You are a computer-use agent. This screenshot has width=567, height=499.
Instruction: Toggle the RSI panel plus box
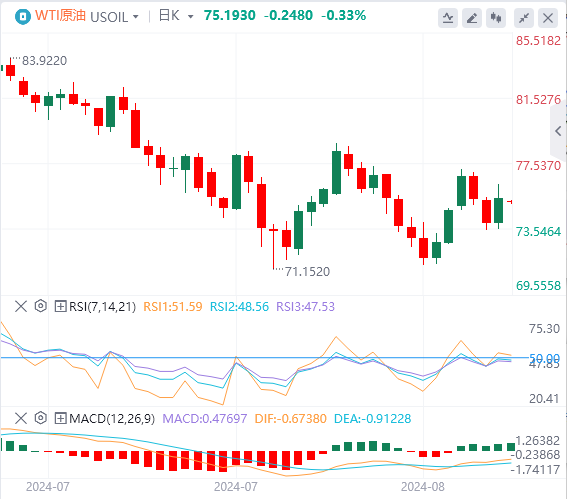pyautogui.click(x=60, y=307)
